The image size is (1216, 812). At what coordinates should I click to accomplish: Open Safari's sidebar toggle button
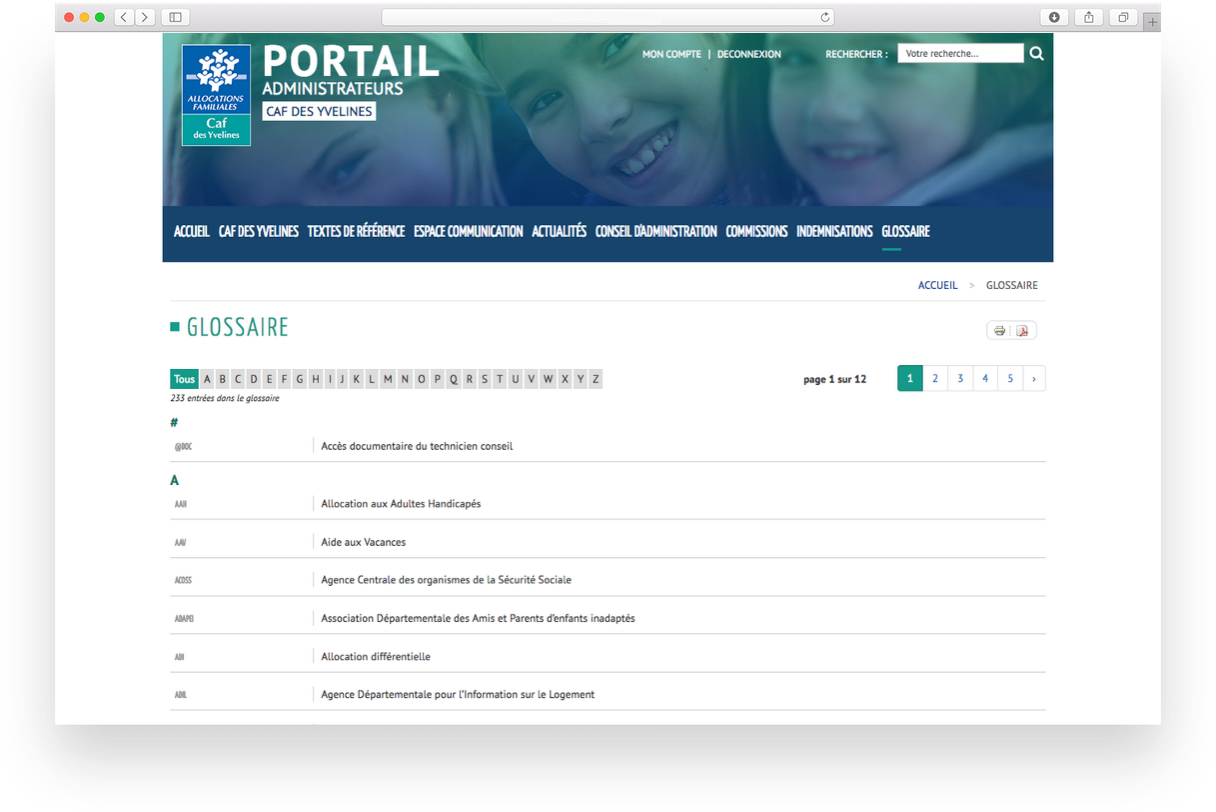pyautogui.click(x=175, y=17)
